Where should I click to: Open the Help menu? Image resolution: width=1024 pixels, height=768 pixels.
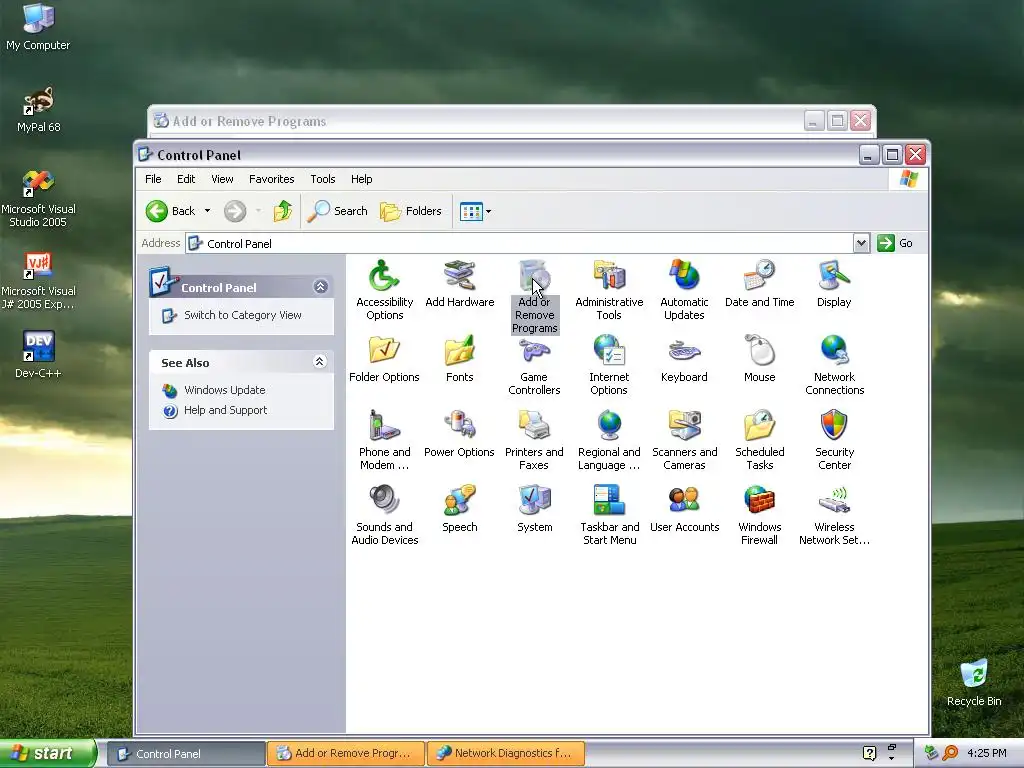click(x=361, y=179)
